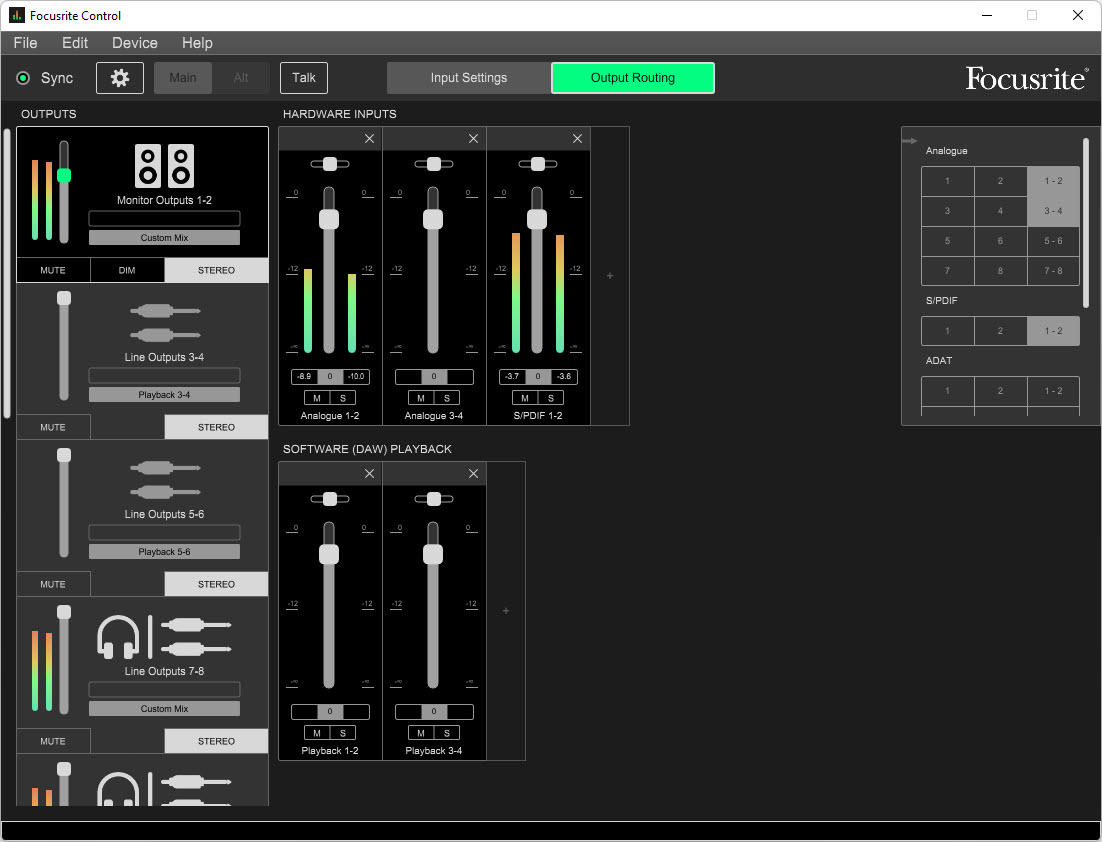Open the Edit menu

(74, 43)
